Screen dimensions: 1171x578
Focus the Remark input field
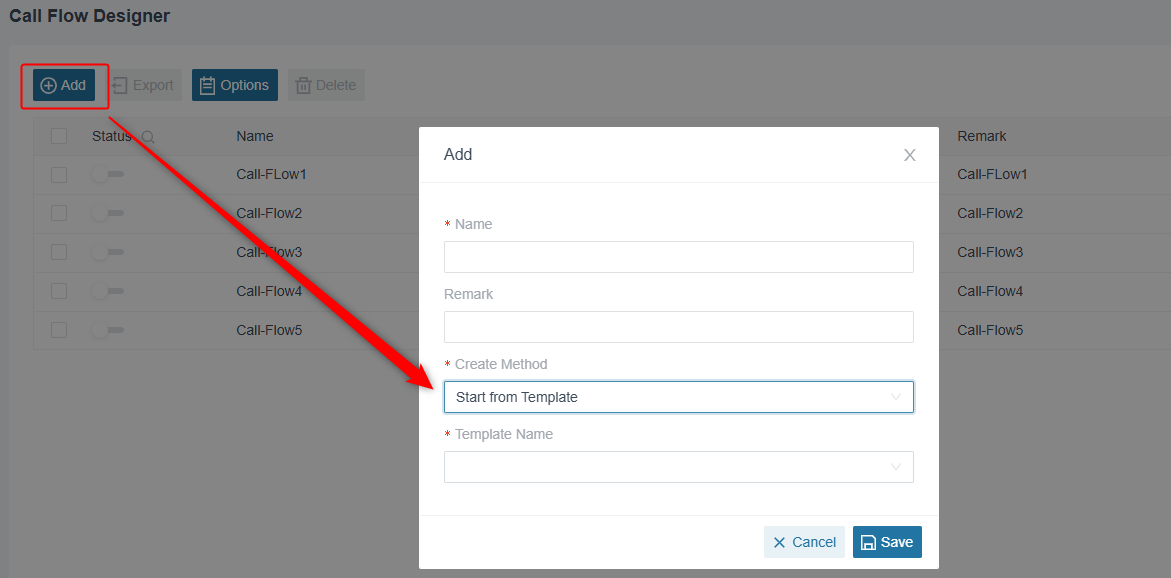point(679,327)
